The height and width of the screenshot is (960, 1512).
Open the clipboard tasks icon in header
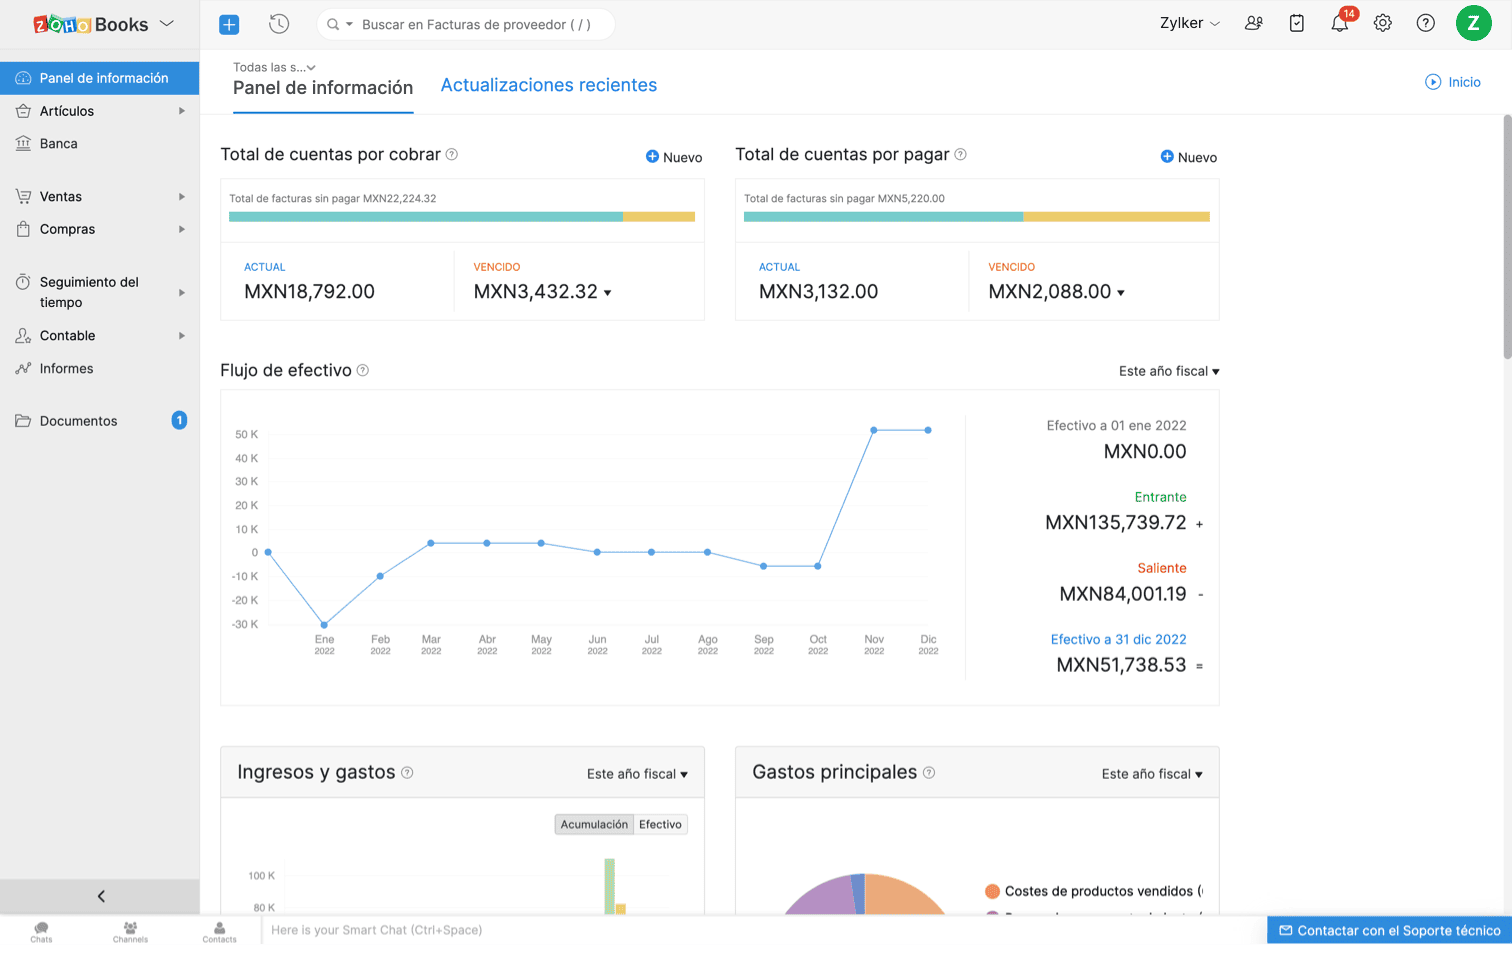click(x=1296, y=23)
